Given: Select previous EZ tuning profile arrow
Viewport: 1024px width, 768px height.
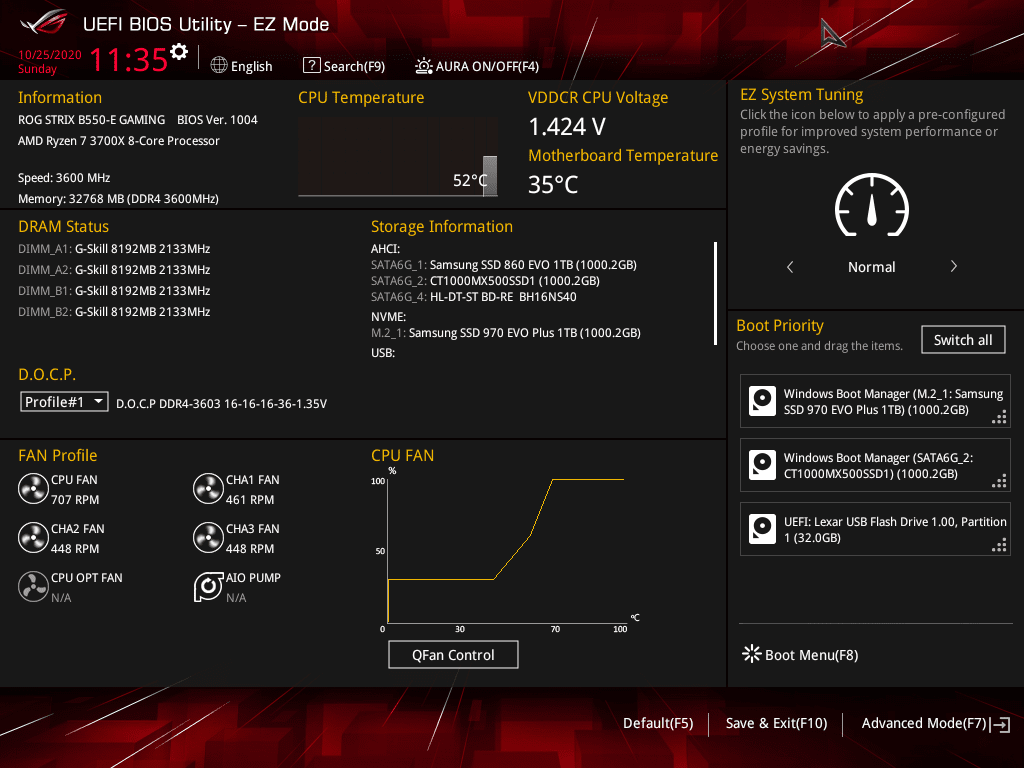Looking at the screenshot, I should tap(790, 266).
